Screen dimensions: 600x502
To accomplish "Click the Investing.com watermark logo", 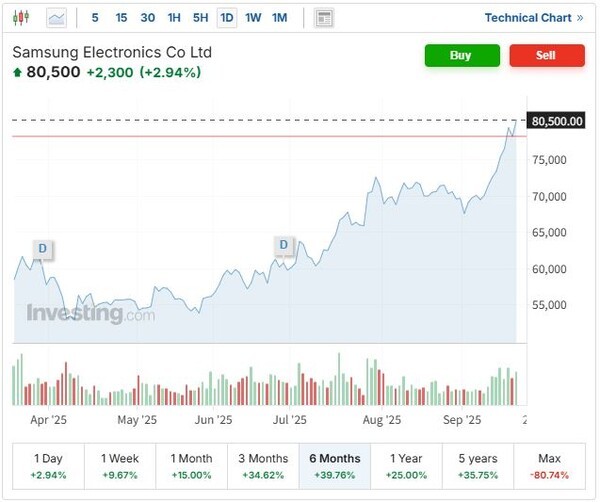I will 90,314.
